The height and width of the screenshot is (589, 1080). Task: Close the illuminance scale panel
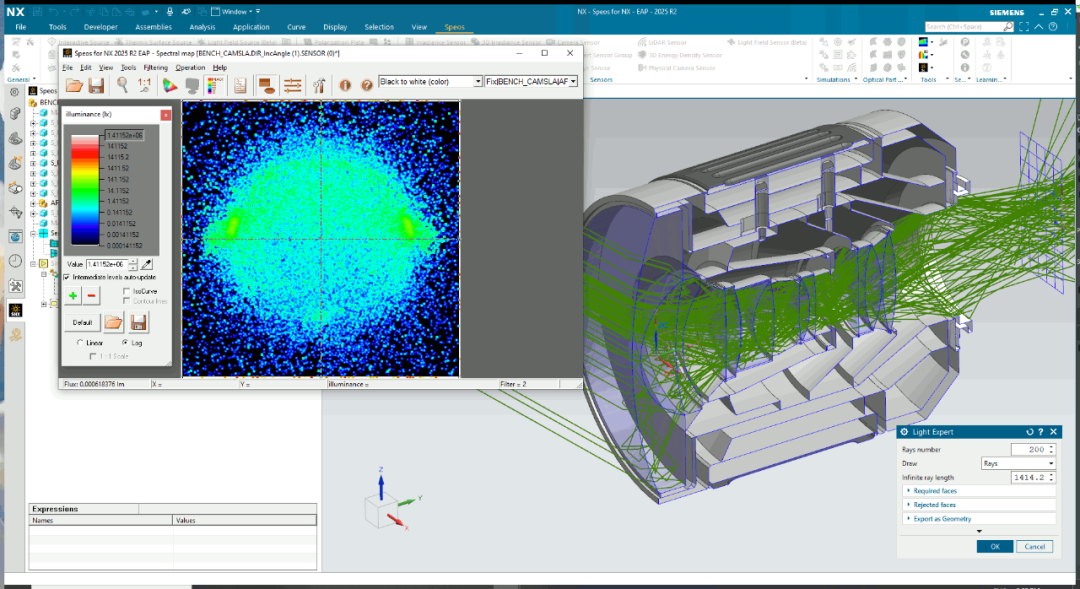click(165, 114)
